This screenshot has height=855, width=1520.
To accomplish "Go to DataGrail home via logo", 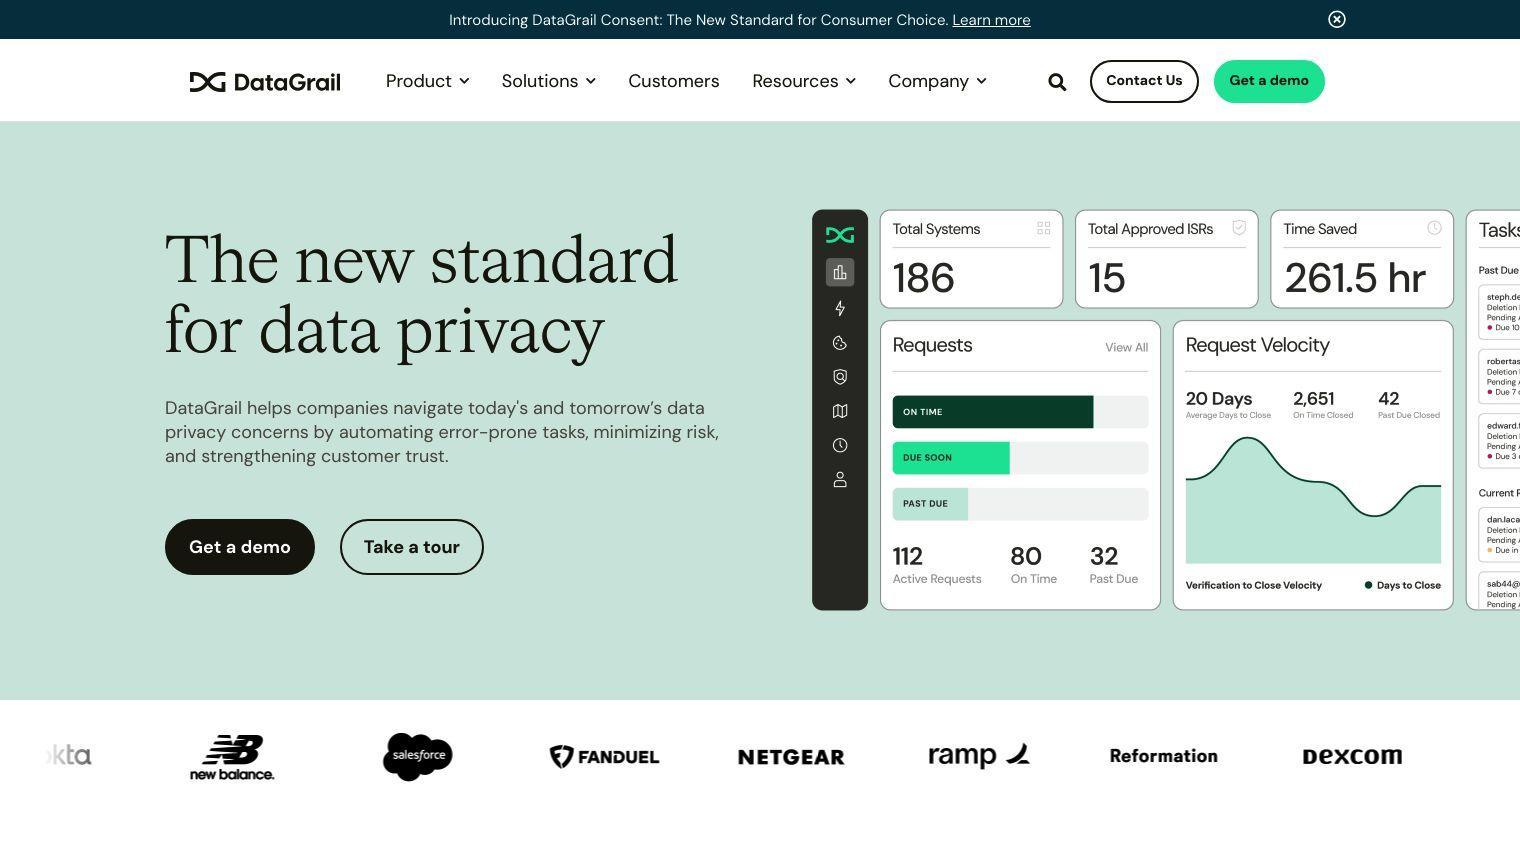I will tap(265, 81).
